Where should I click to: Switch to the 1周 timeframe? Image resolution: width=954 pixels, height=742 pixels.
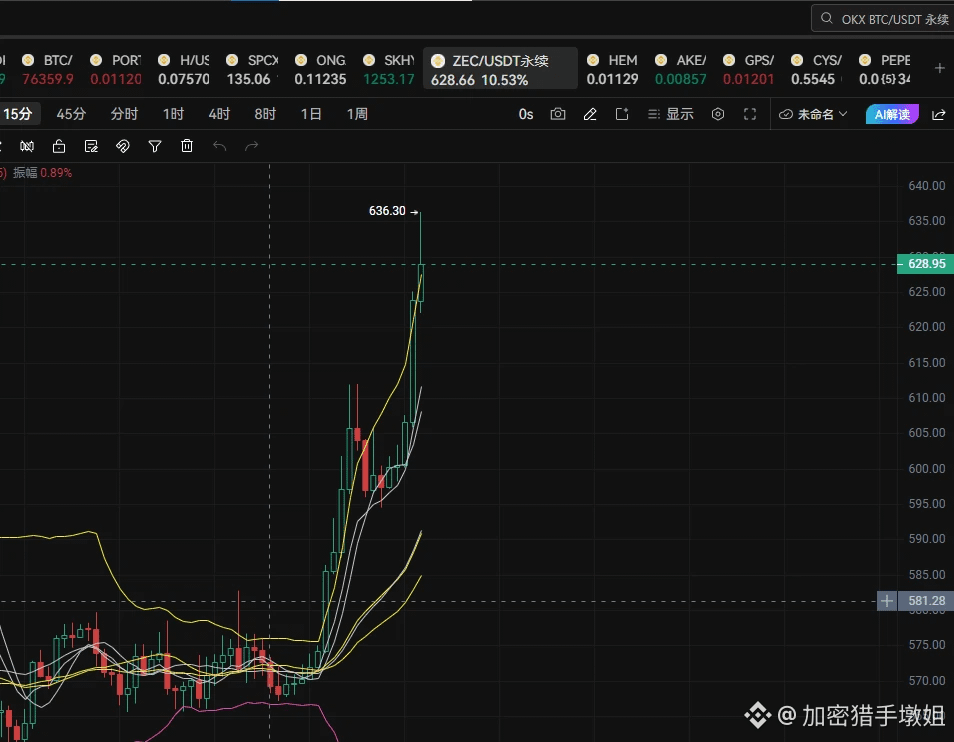tap(357, 114)
